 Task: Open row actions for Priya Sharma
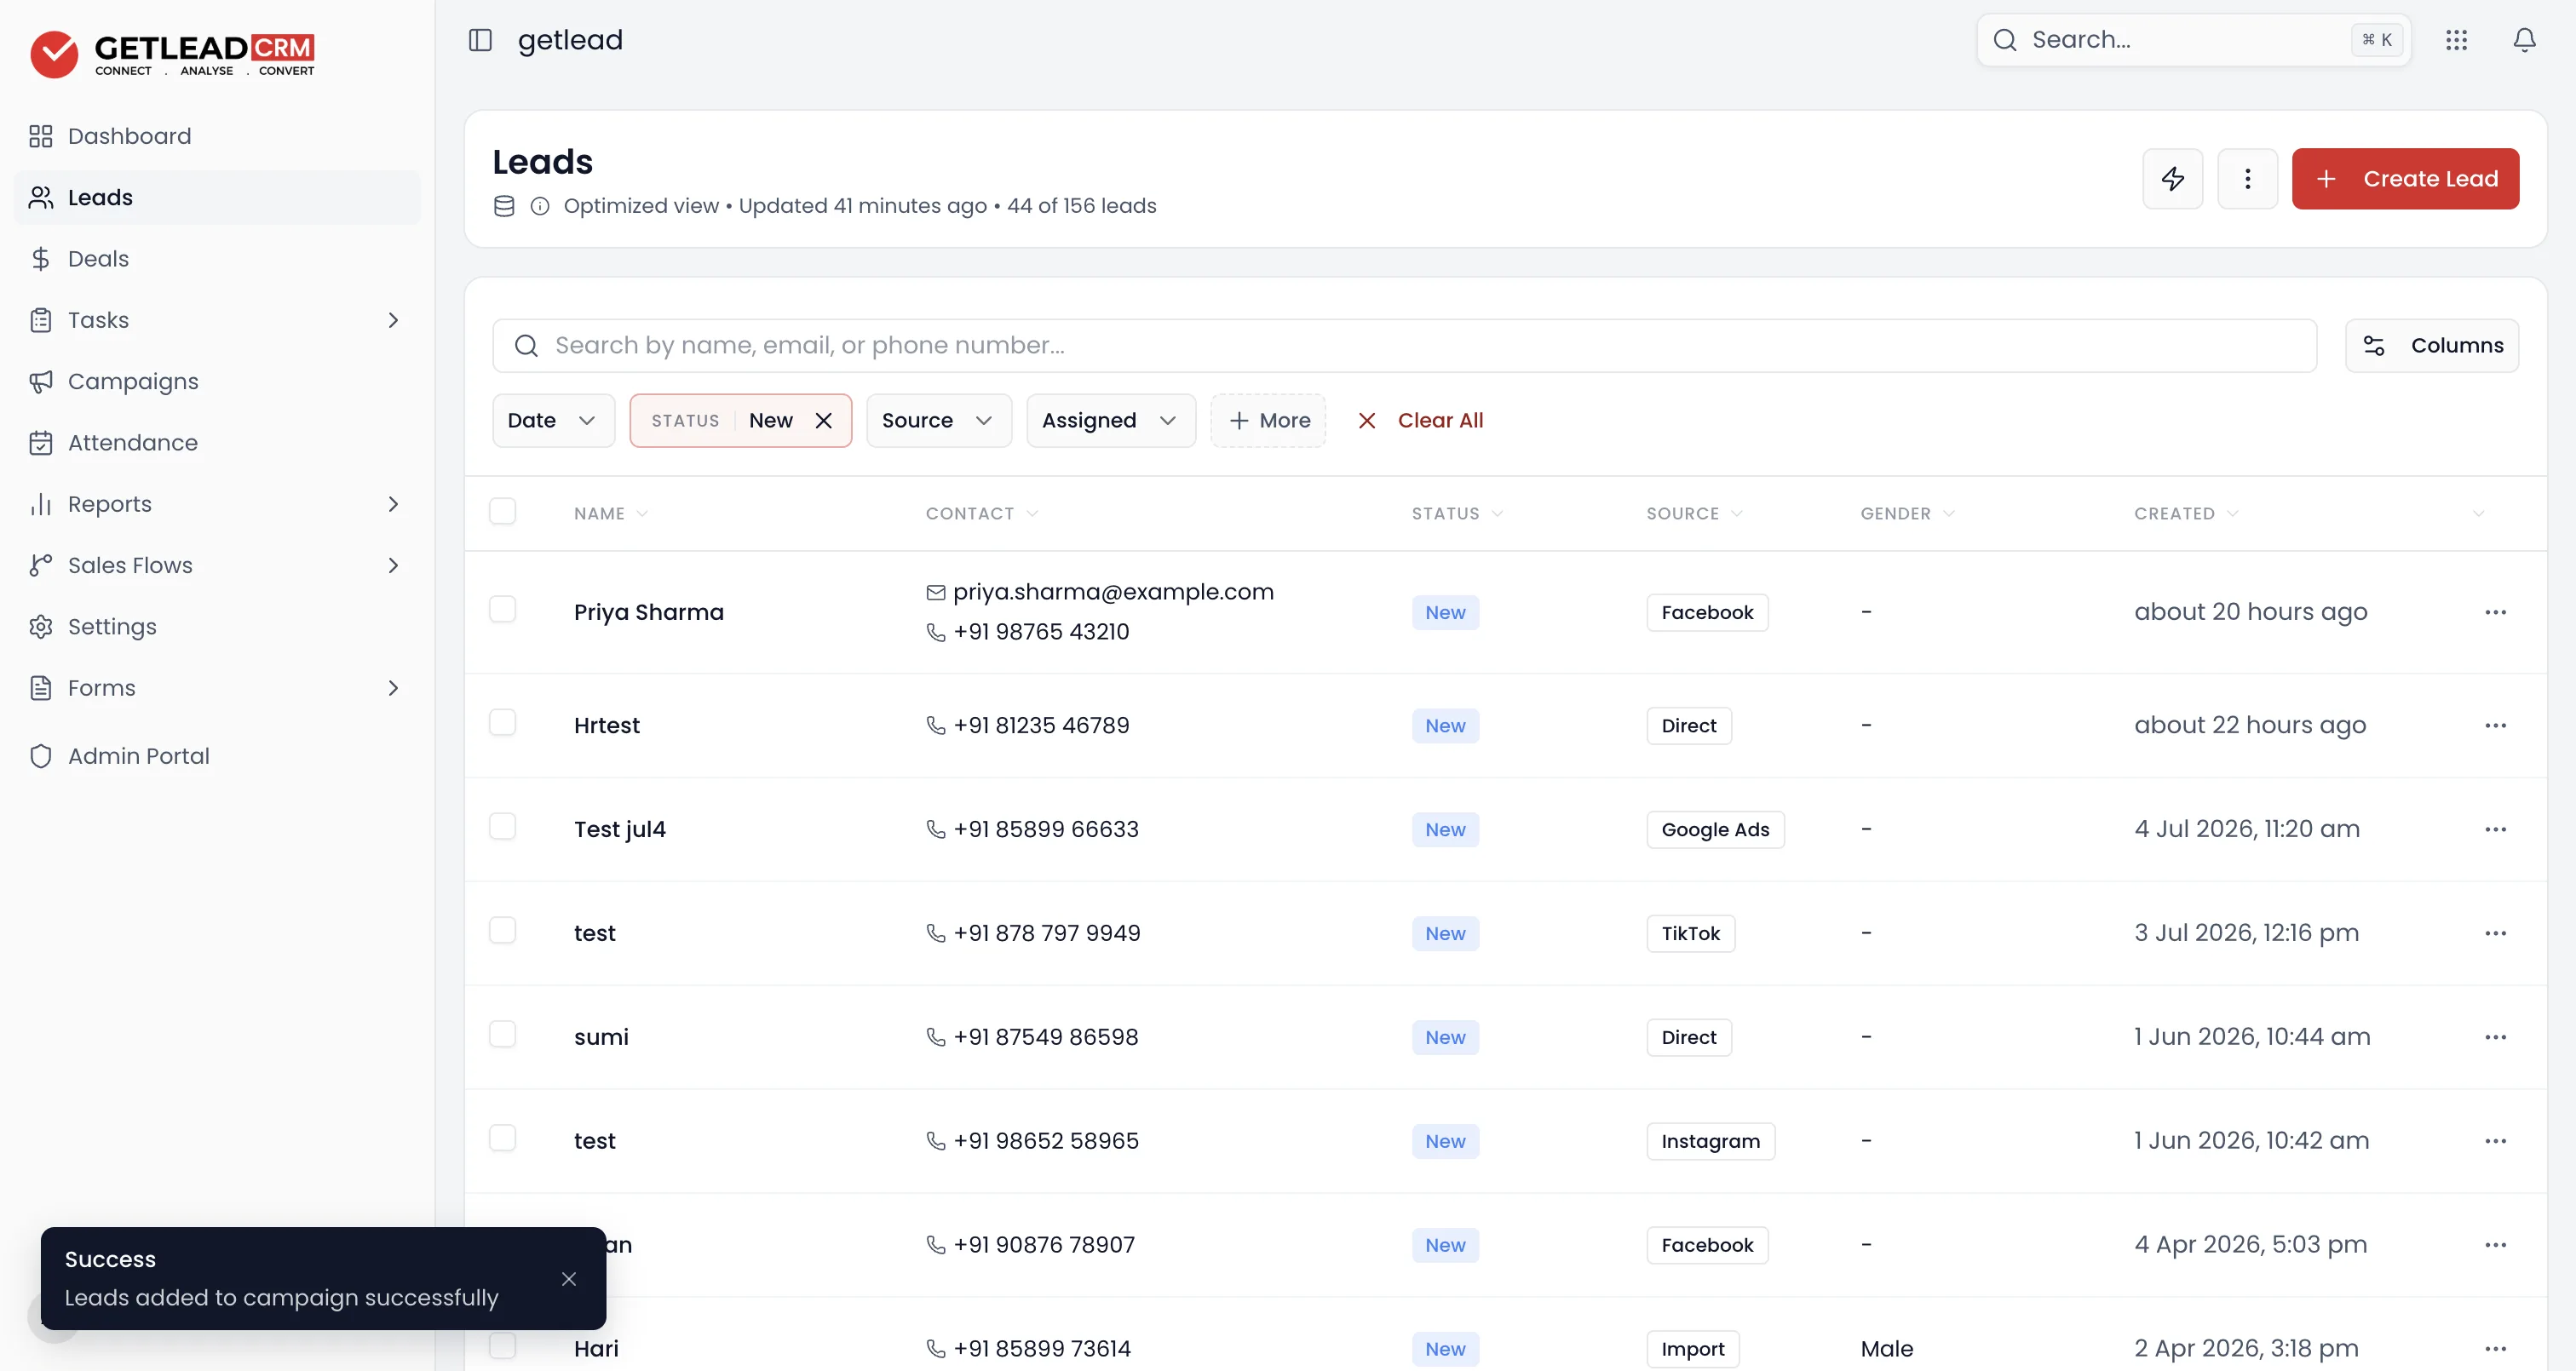[x=2496, y=612]
